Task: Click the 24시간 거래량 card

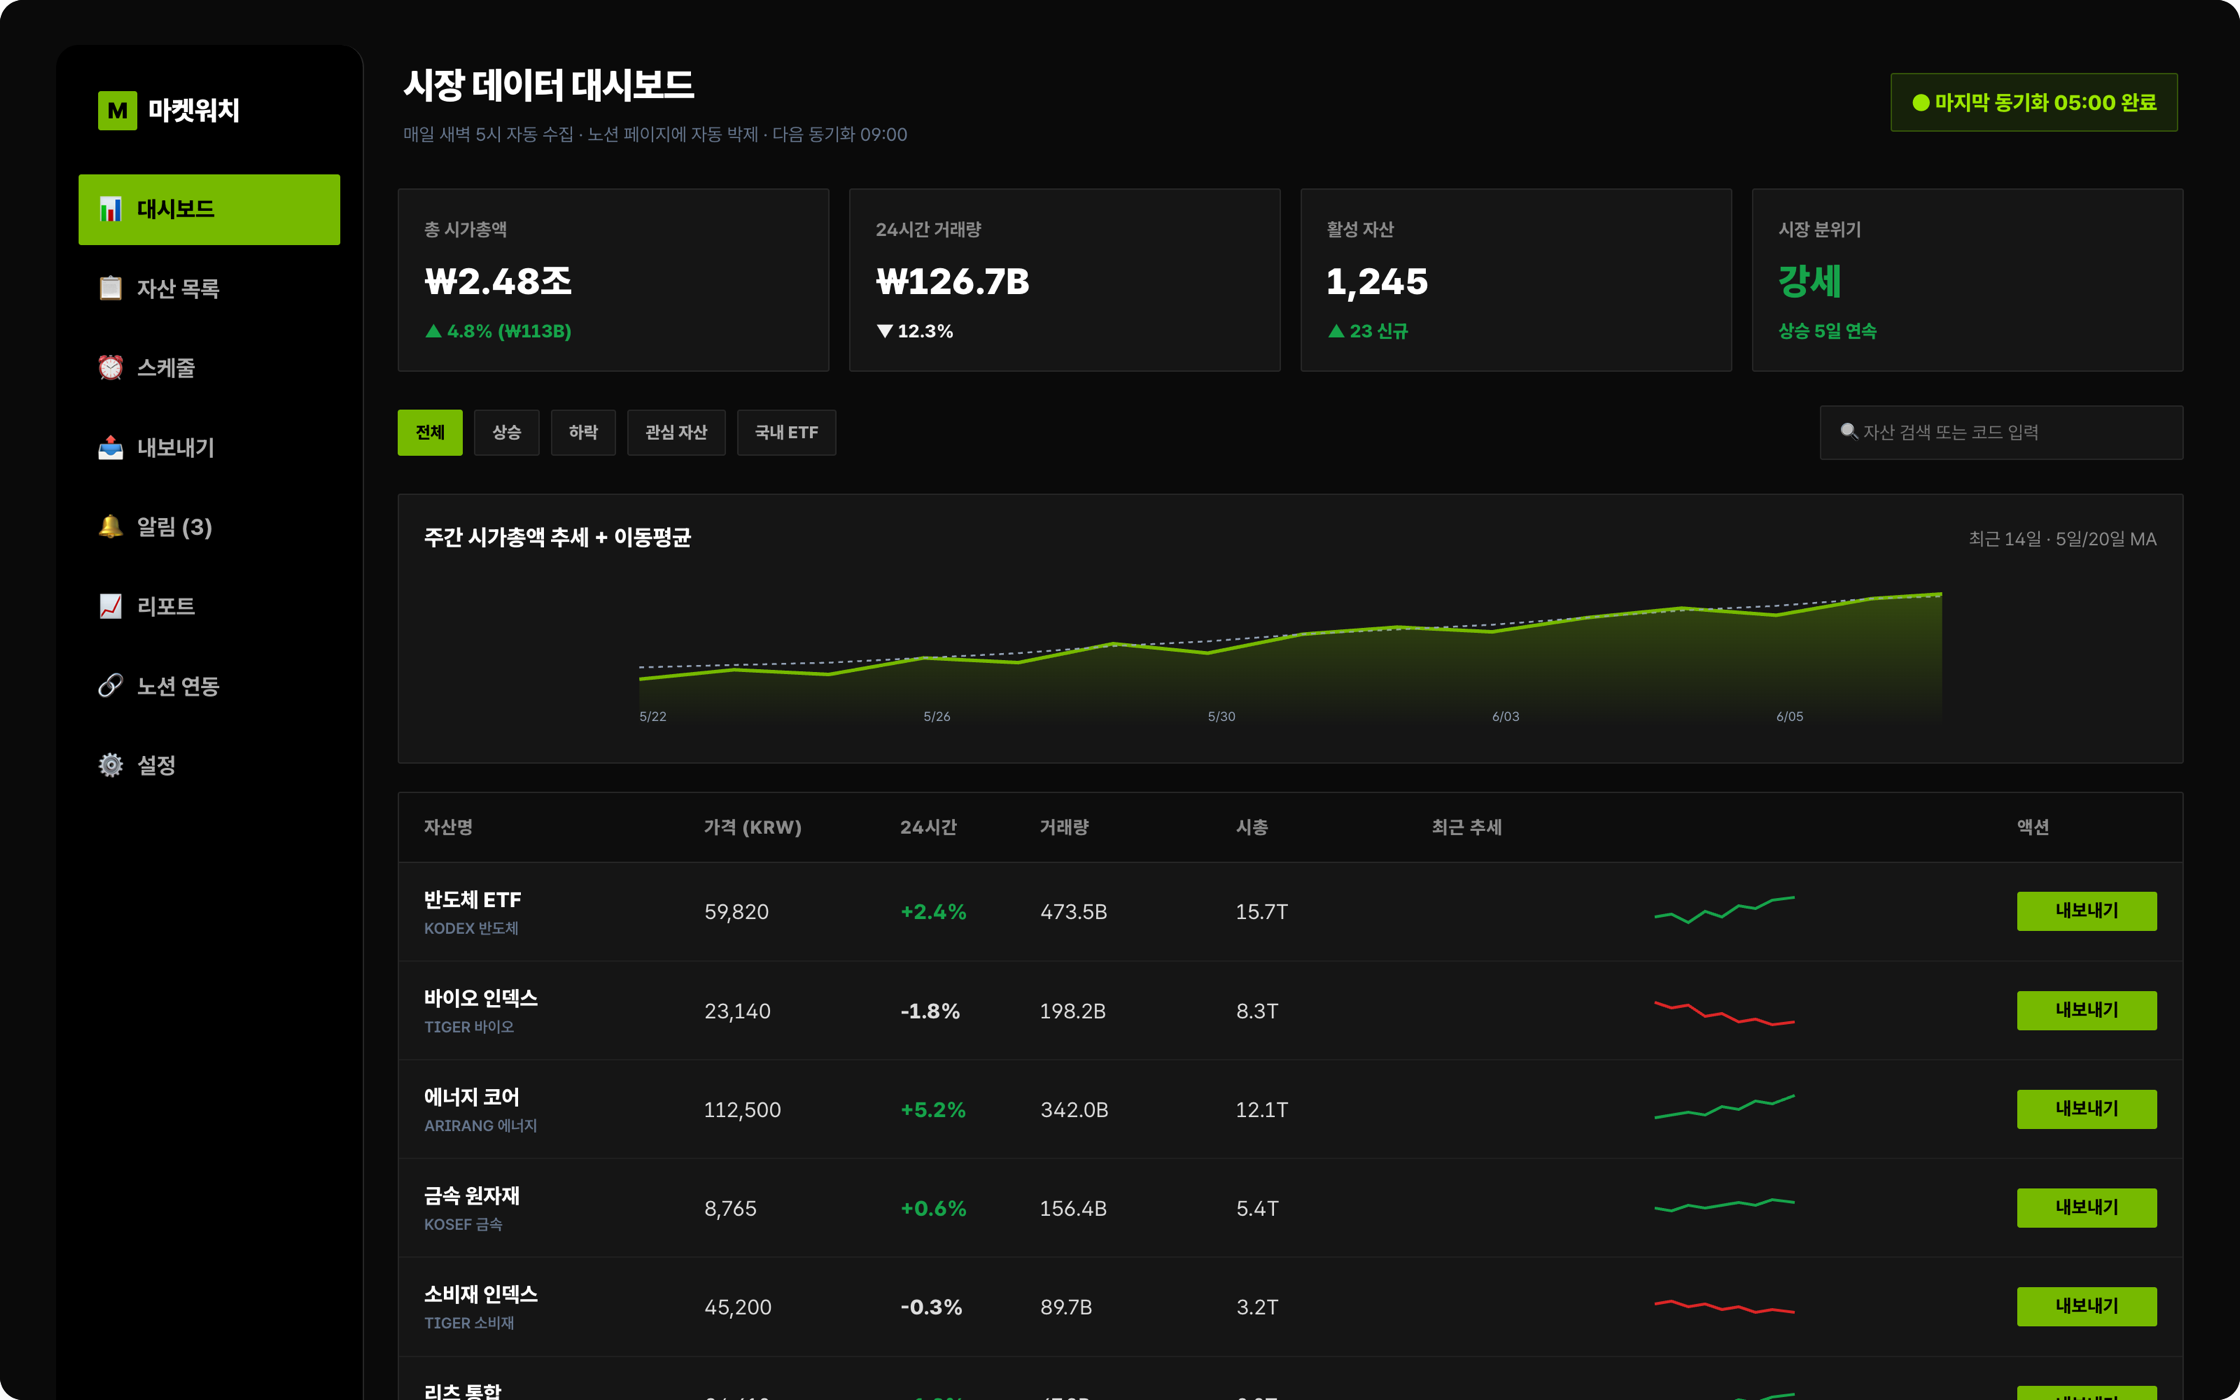Action: [x=1064, y=280]
